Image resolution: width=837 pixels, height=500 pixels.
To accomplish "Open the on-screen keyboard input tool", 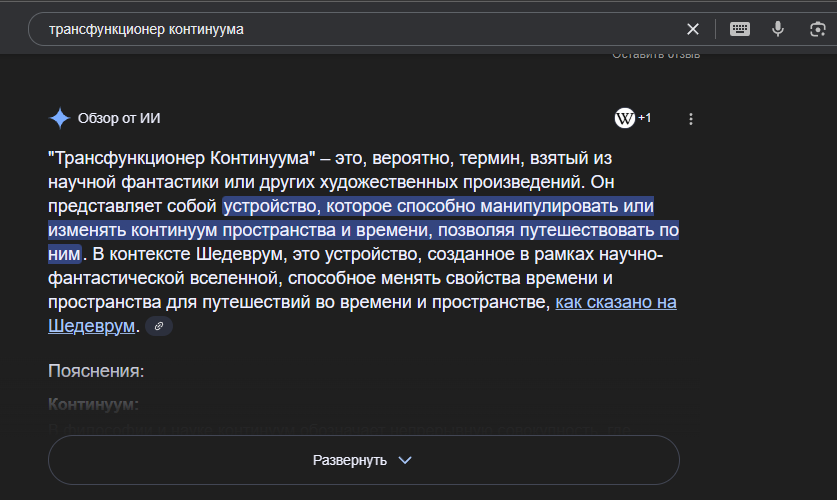I will [739, 29].
